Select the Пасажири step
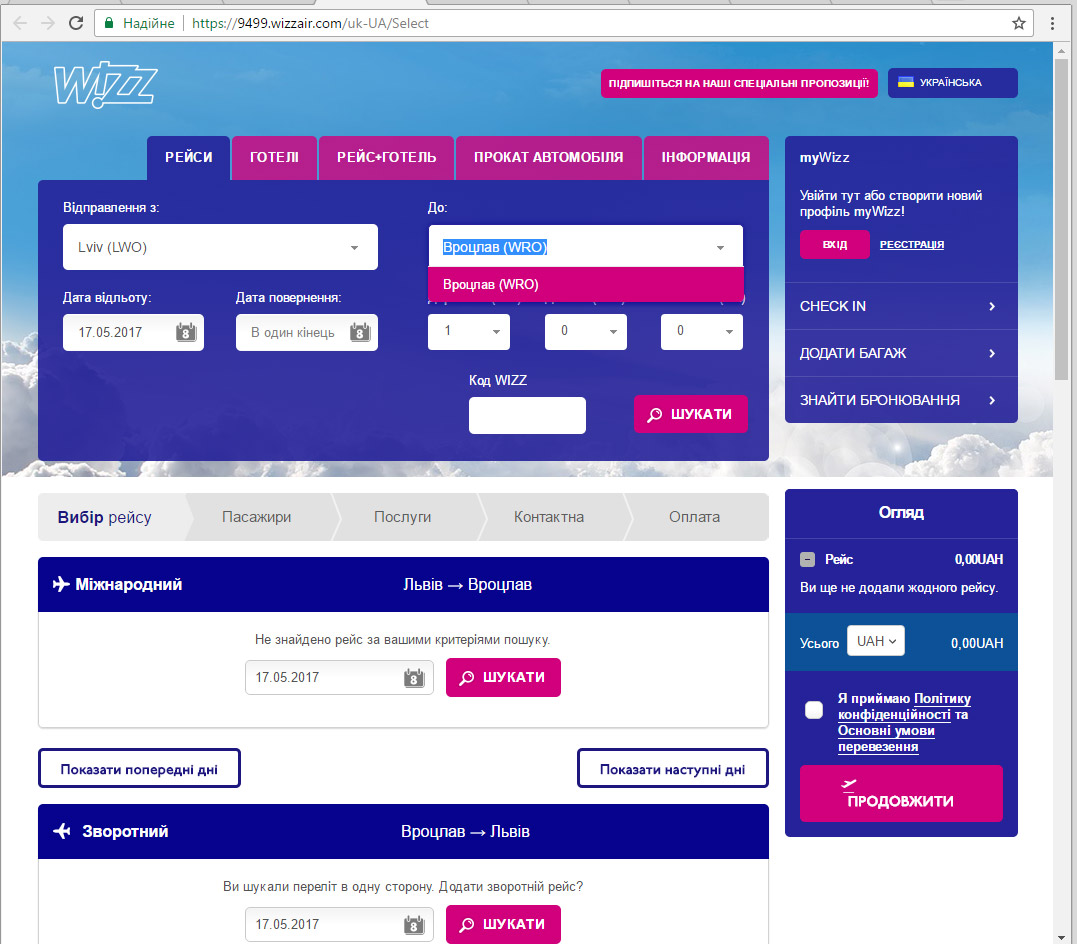 coord(257,517)
